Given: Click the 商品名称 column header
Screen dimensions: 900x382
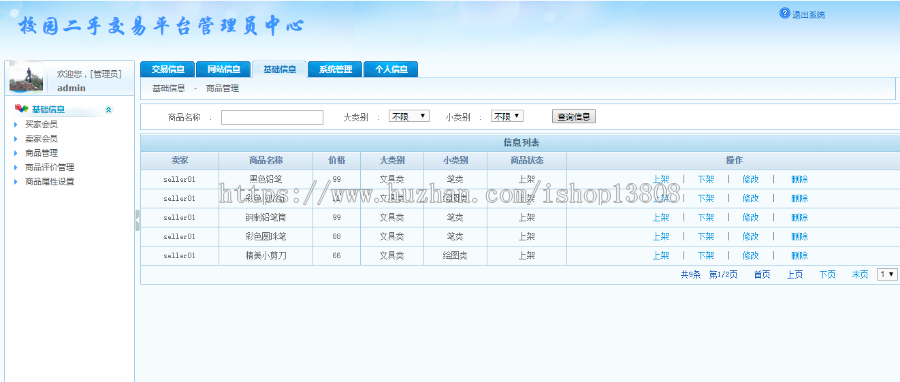Looking at the screenshot, I should coord(266,161).
